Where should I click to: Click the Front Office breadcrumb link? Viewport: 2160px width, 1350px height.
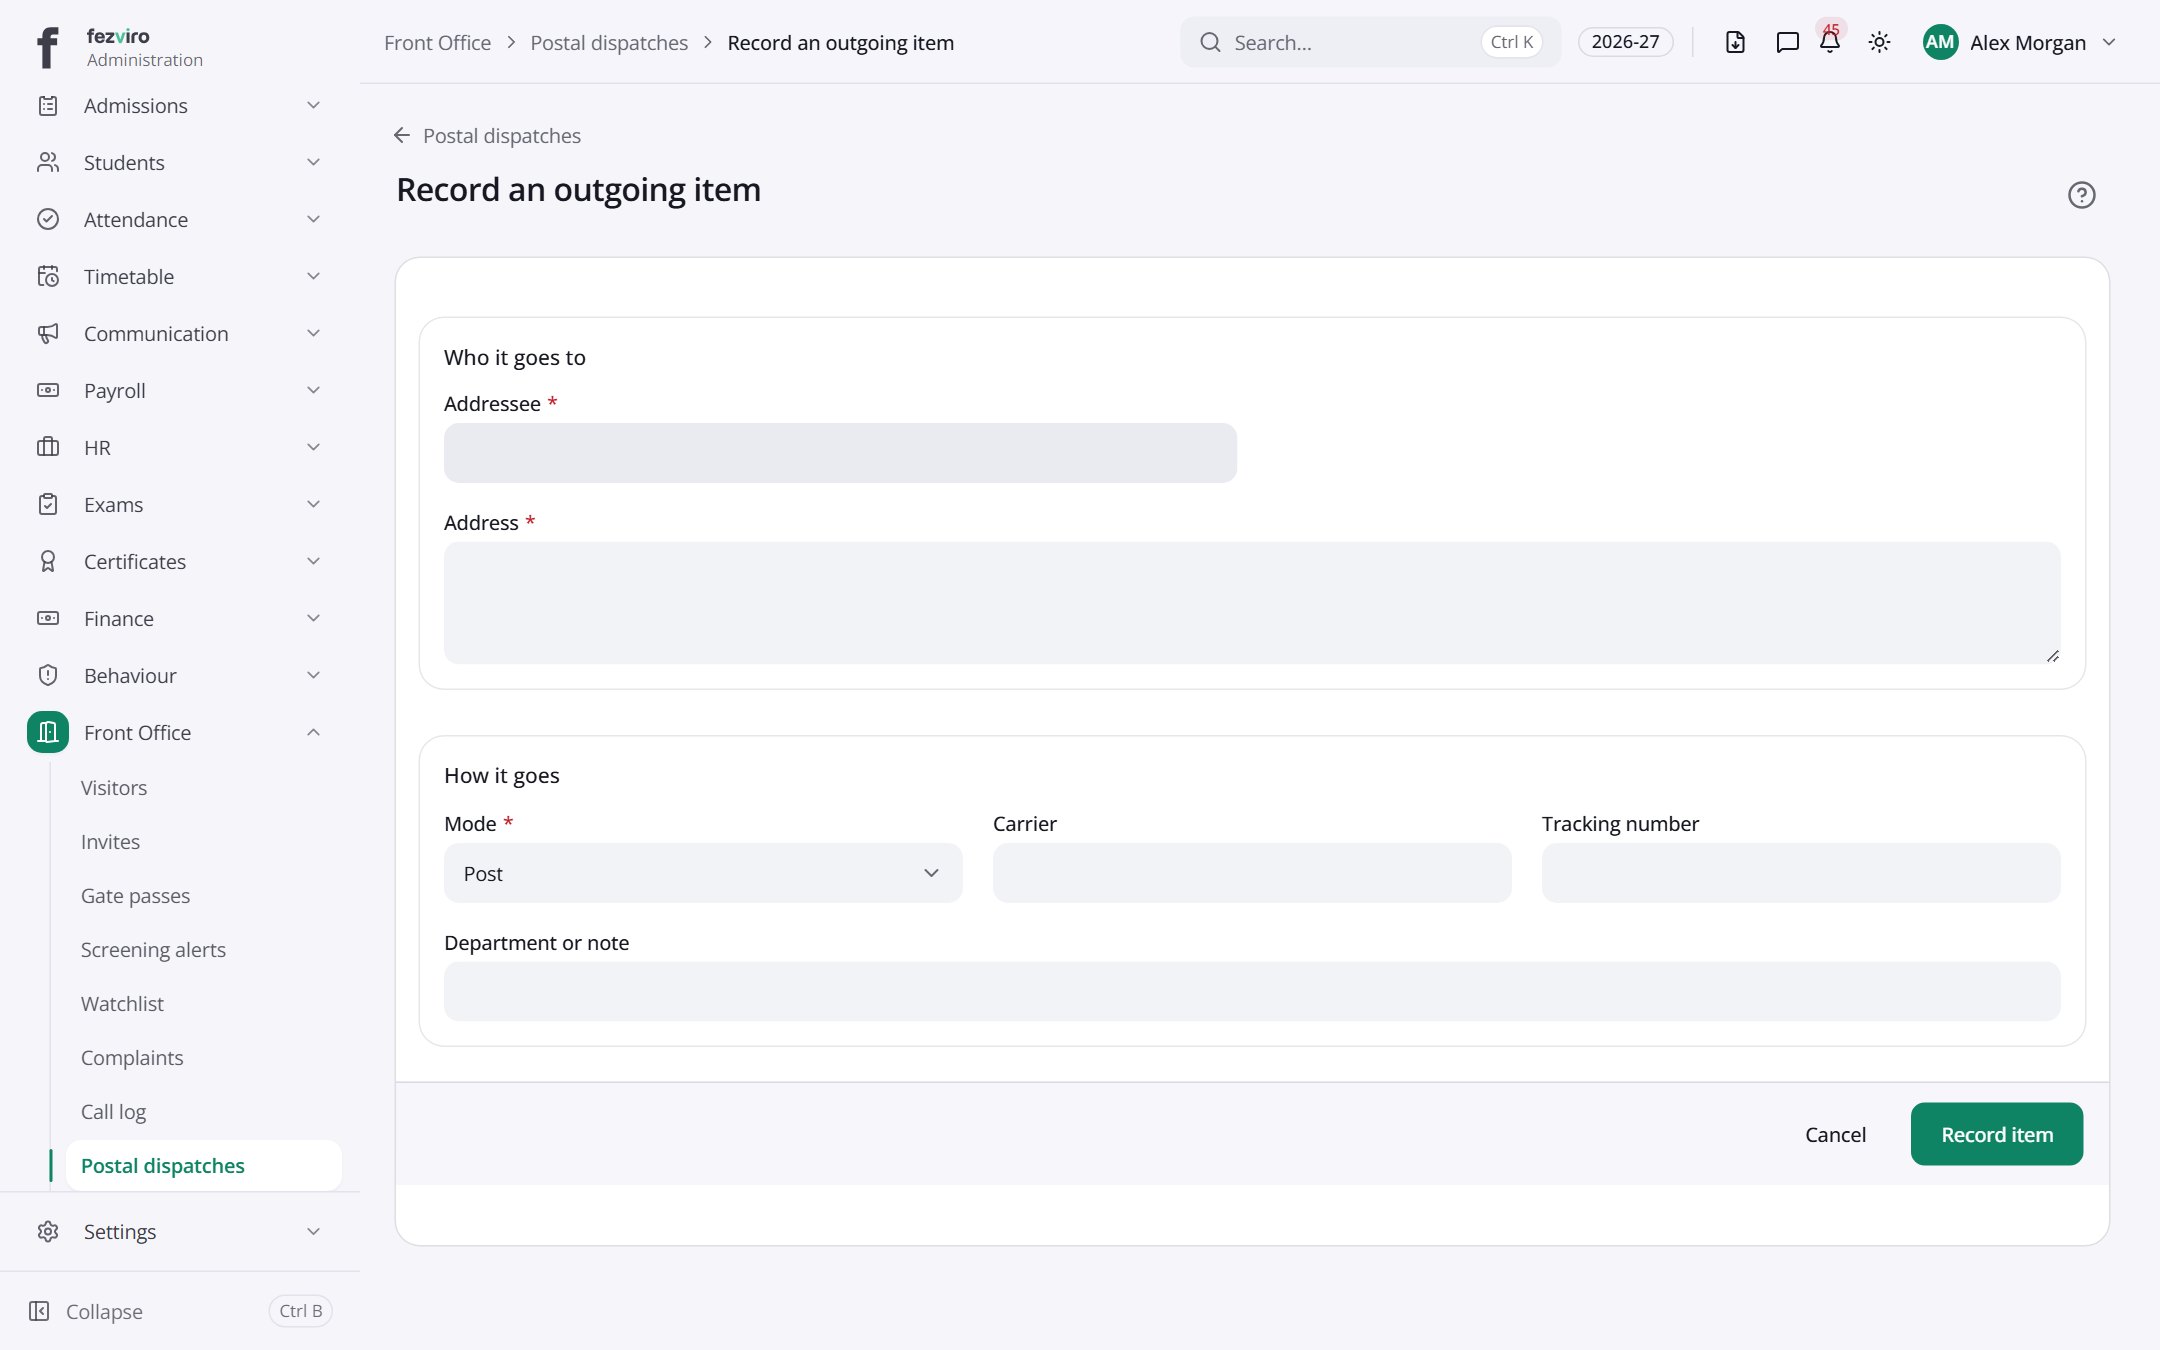click(437, 42)
